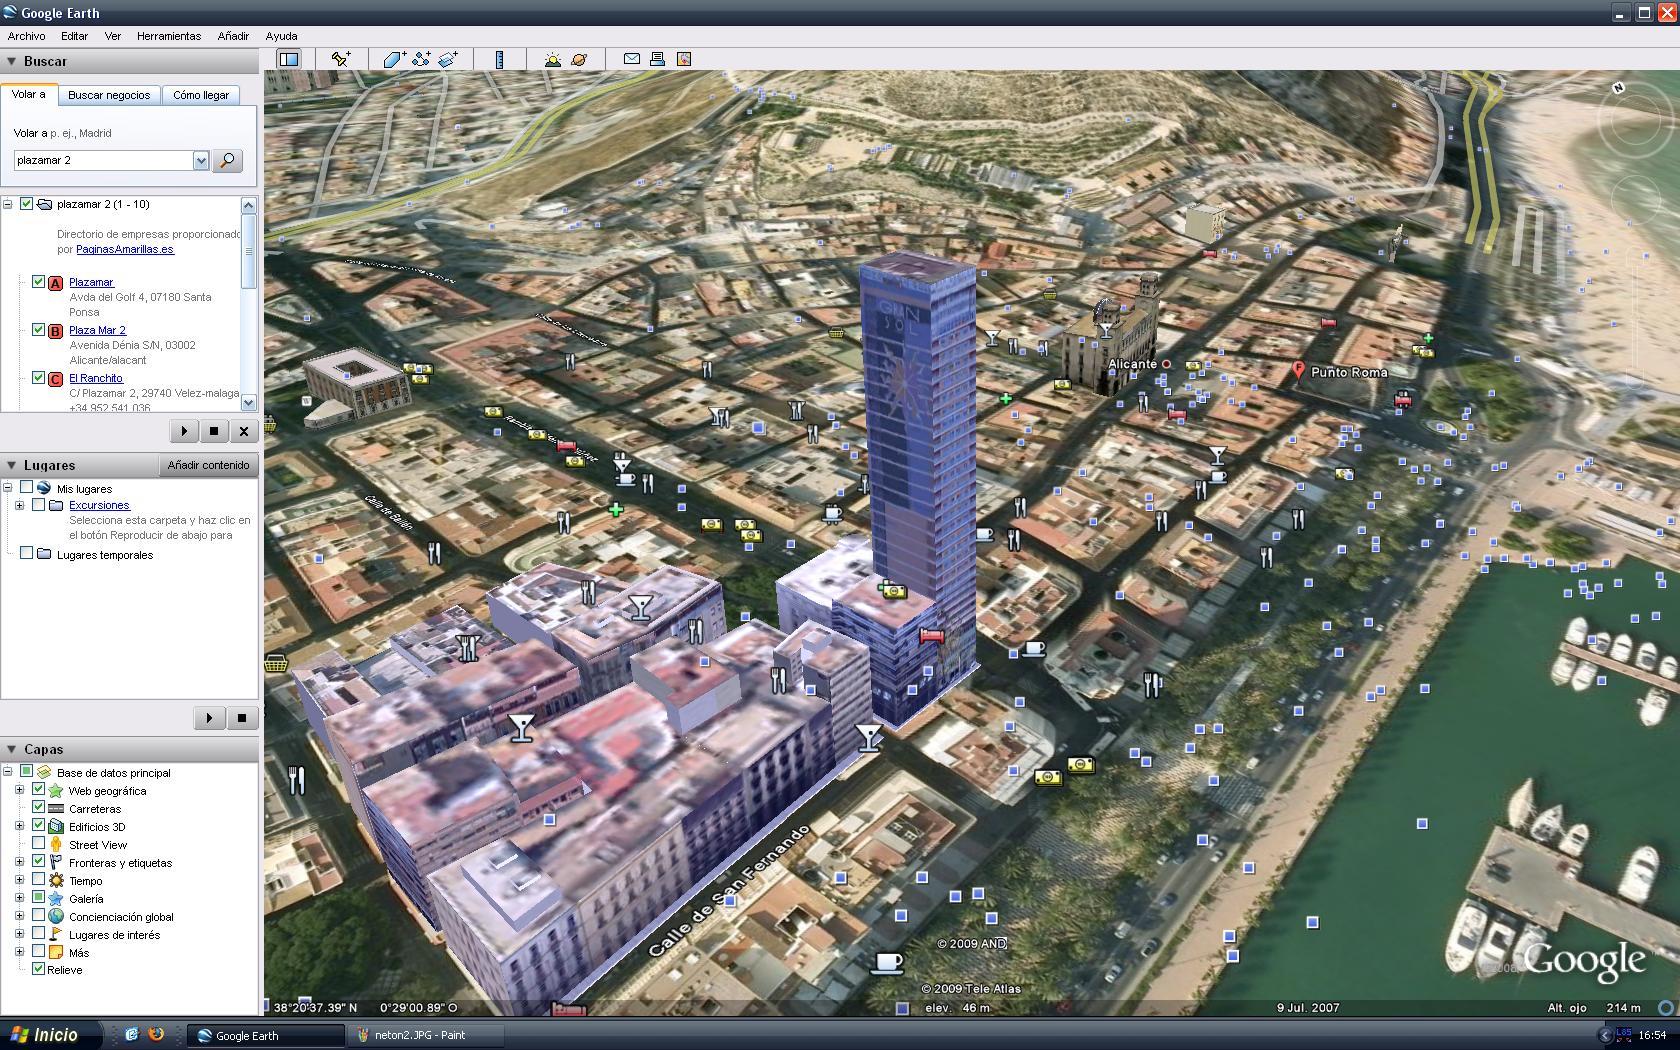Image resolution: width=1680 pixels, height=1050 pixels.
Task: Expand the Más layer tree node
Action: click(19, 952)
